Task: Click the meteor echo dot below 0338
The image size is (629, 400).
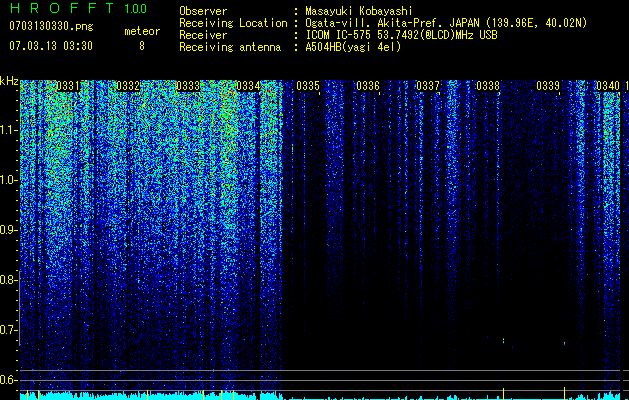Action: pos(503,341)
